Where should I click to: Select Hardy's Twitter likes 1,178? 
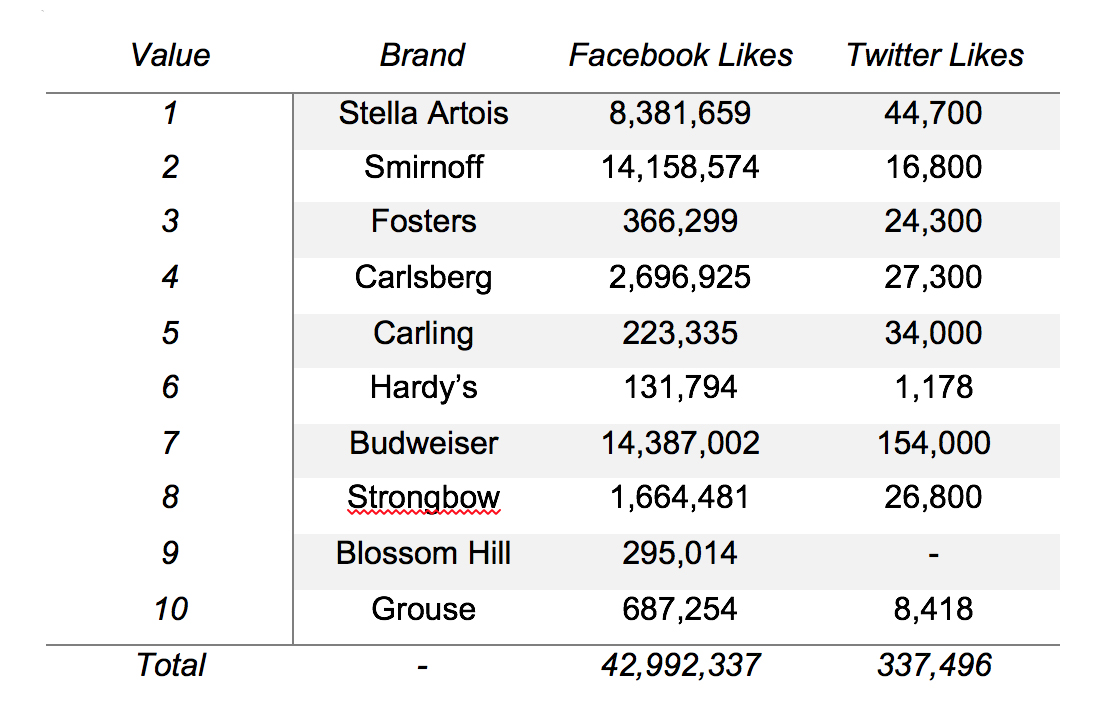[x=934, y=387]
